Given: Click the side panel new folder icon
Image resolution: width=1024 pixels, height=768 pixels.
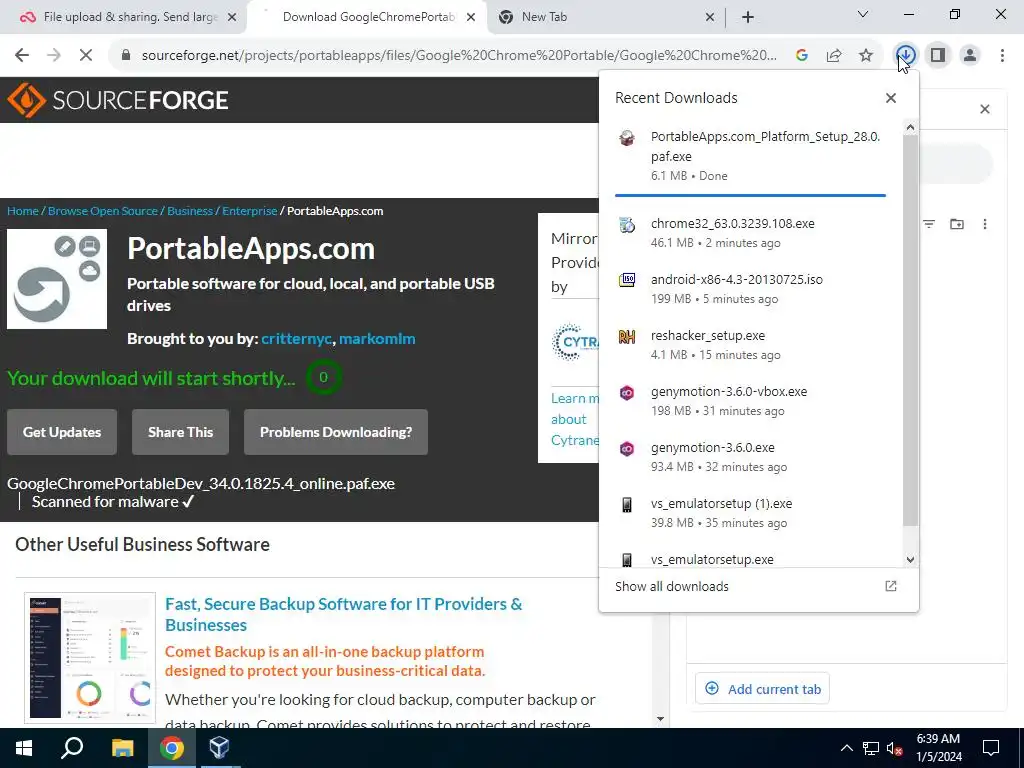Looking at the screenshot, I should click(x=957, y=224).
